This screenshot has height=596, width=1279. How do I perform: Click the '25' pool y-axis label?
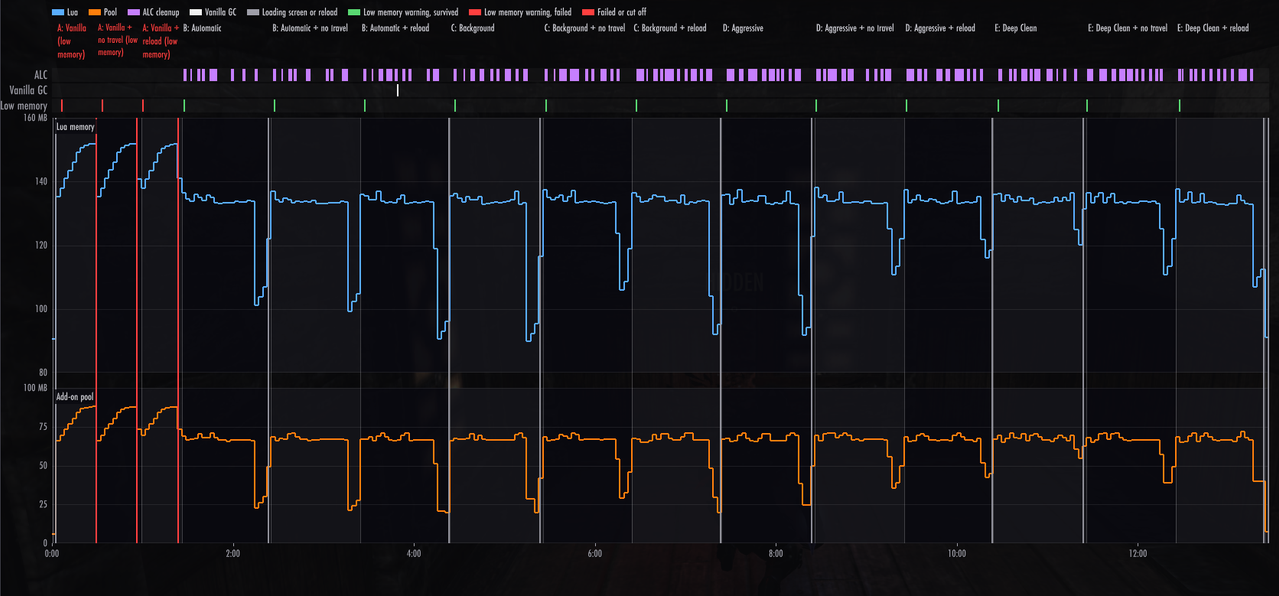43,505
